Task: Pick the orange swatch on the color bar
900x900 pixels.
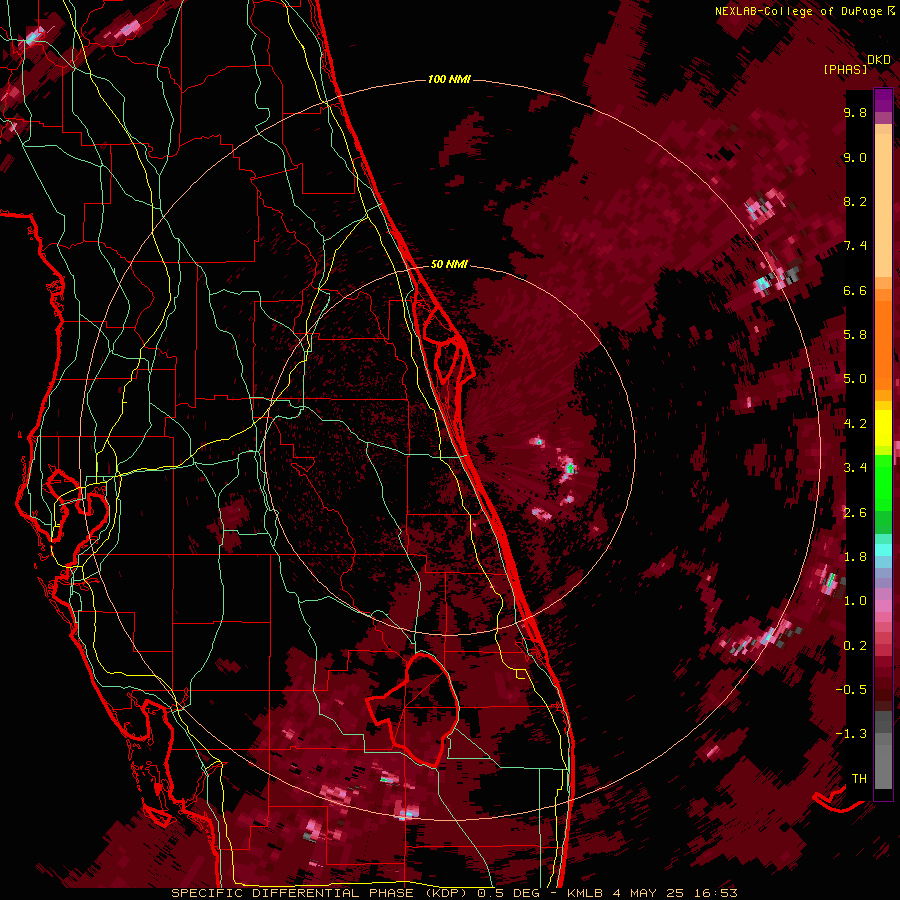Action: [883, 344]
